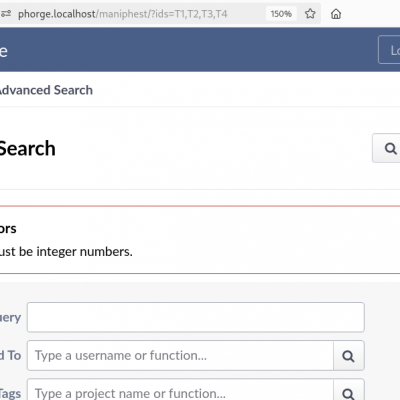
Task: Focus the project name or function field
Action: 180,390
